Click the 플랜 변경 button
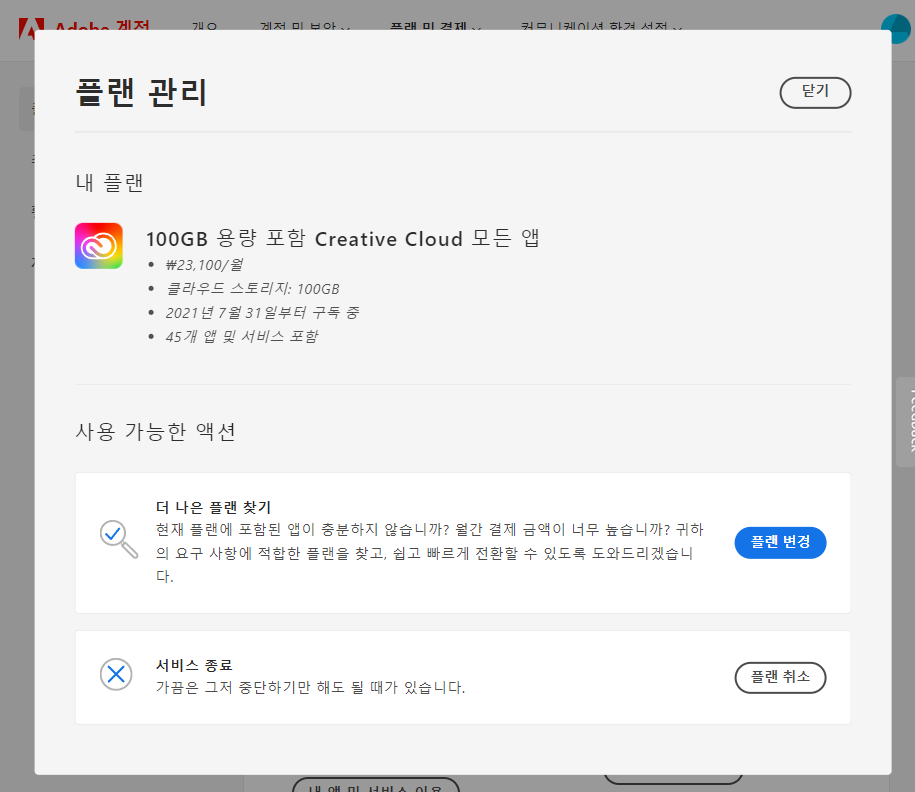Viewport: 915px width, 792px height. (x=780, y=542)
